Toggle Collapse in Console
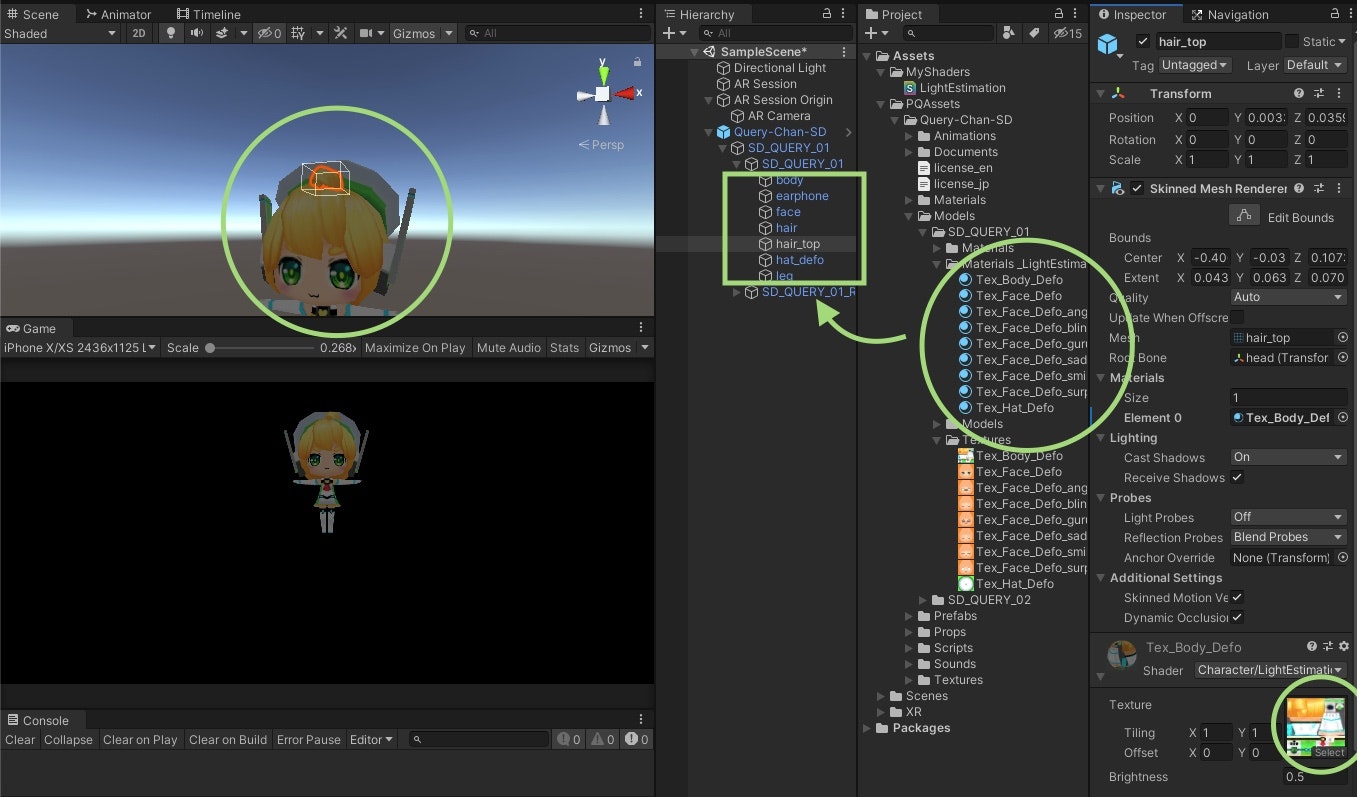Image resolution: width=1357 pixels, height=797 pixels. click(x=68, y=740)
